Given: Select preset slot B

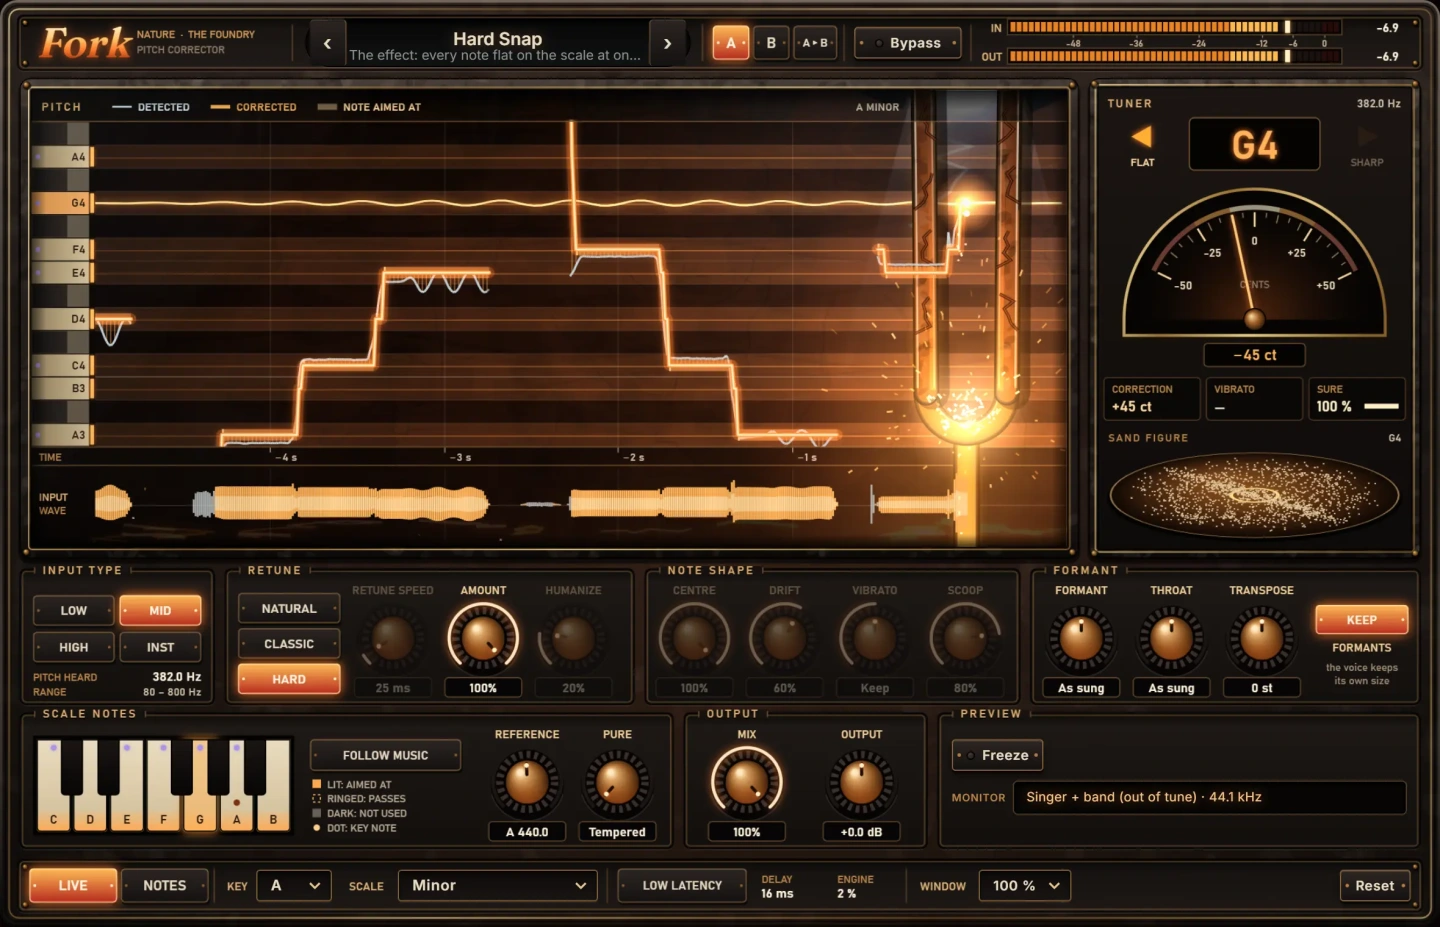Looking at the screenshot, I should coord(771,43).
